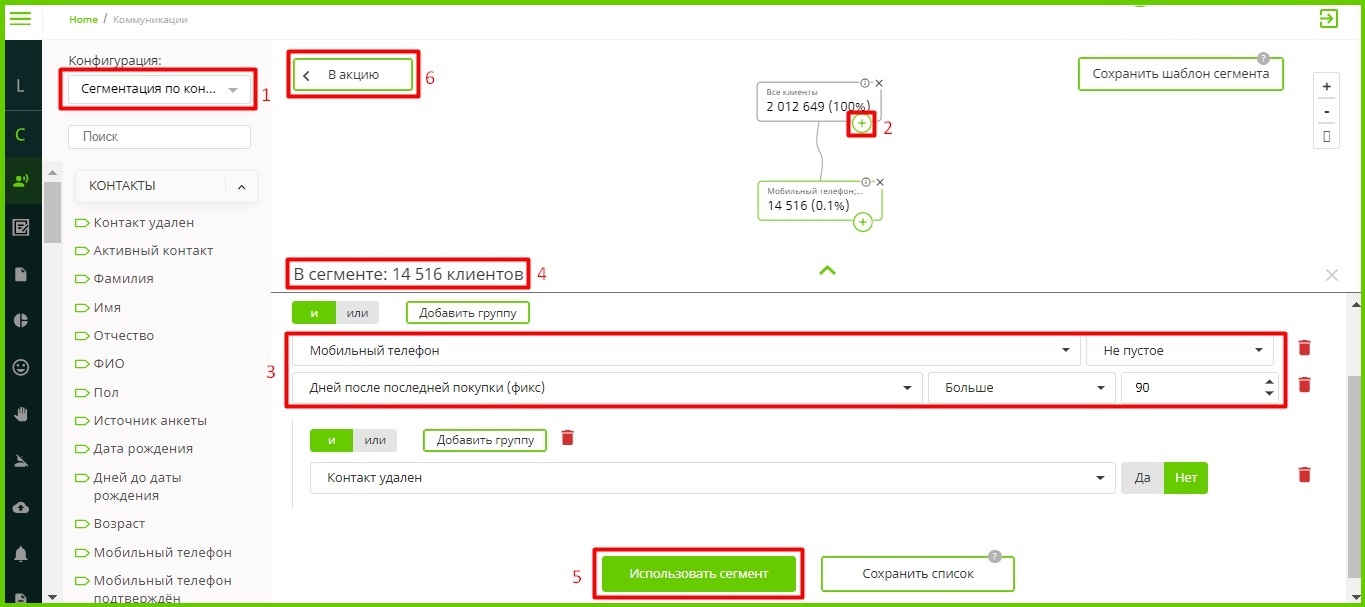The height and width of the screenshot is (607, 1365).
Task: Click the Поиск search field
Action: [159, 137]
